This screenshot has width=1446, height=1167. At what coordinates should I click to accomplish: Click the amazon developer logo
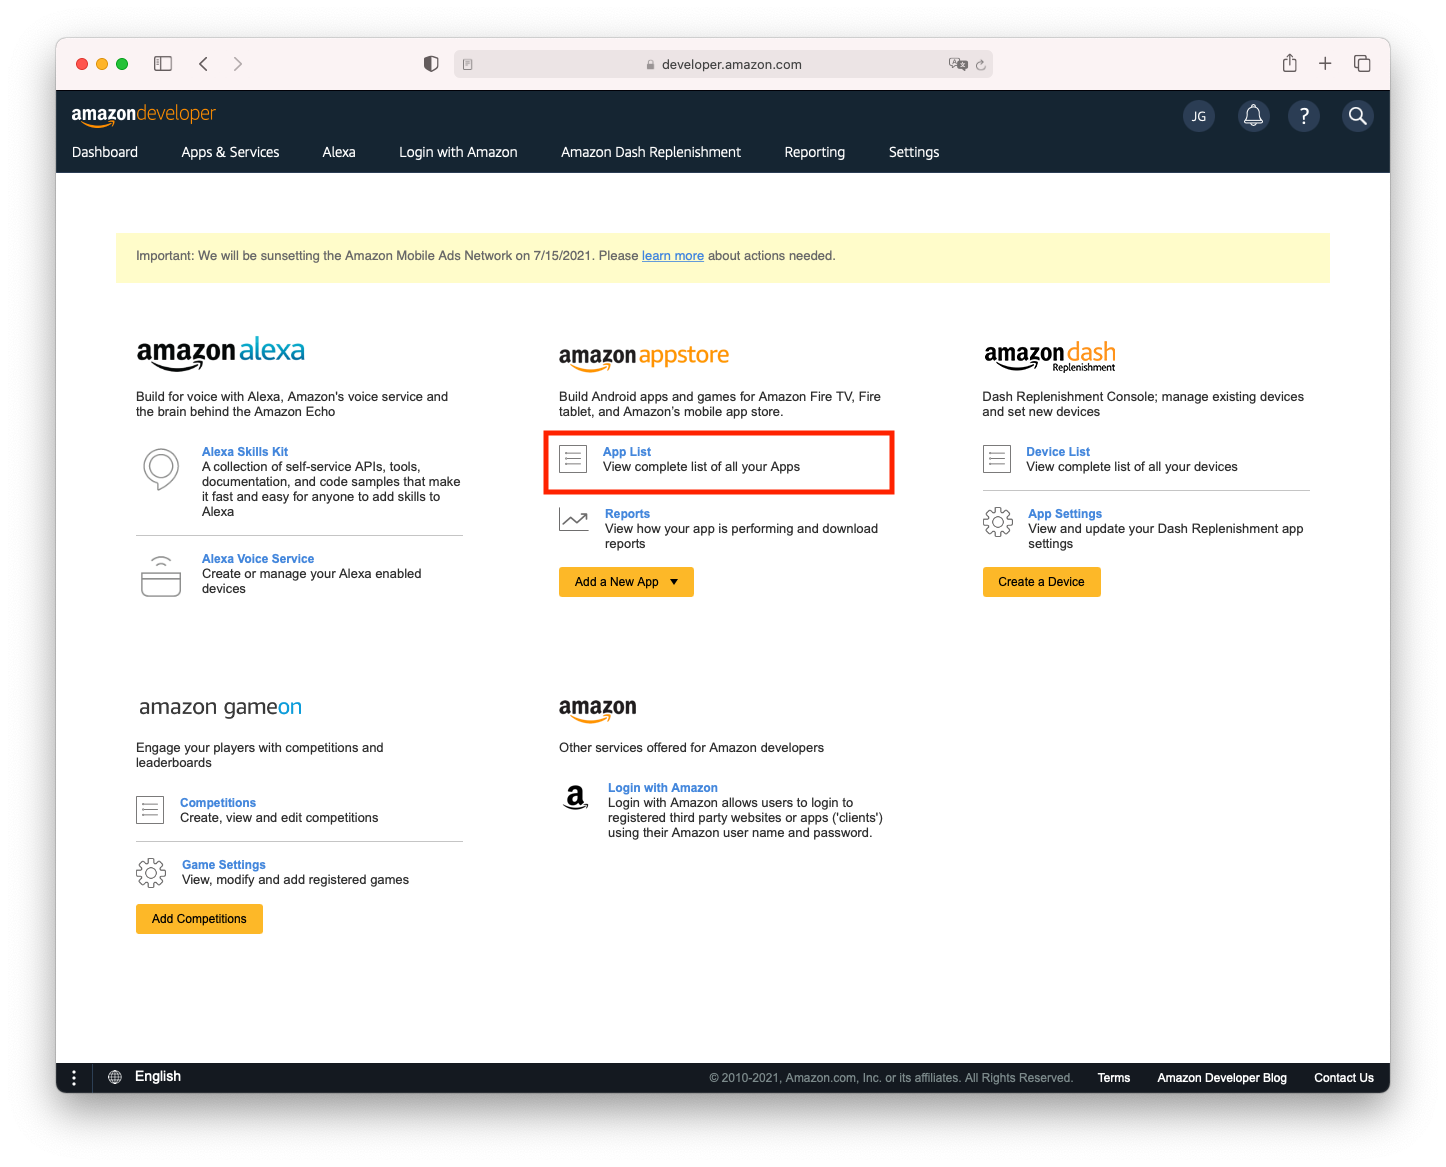tap(144, 114)
